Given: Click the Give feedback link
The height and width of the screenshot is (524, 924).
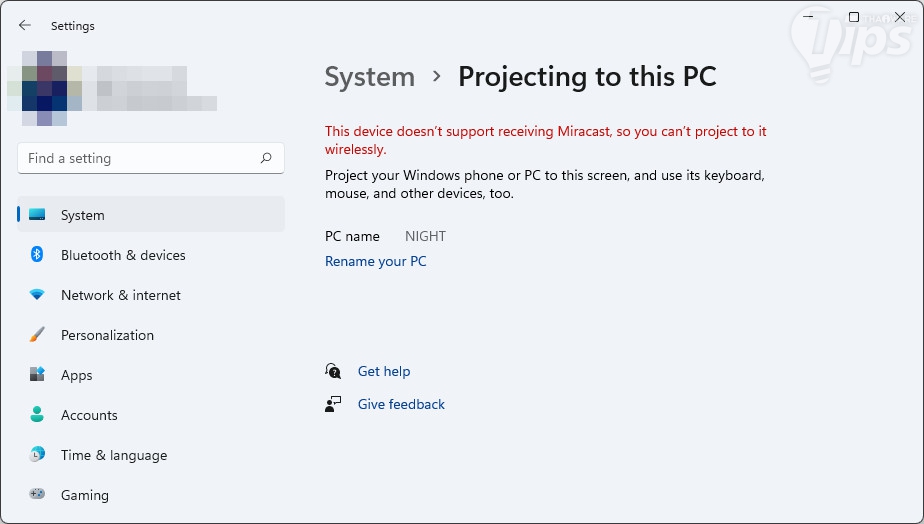Looking at the screenshot, I should (401, 404).
